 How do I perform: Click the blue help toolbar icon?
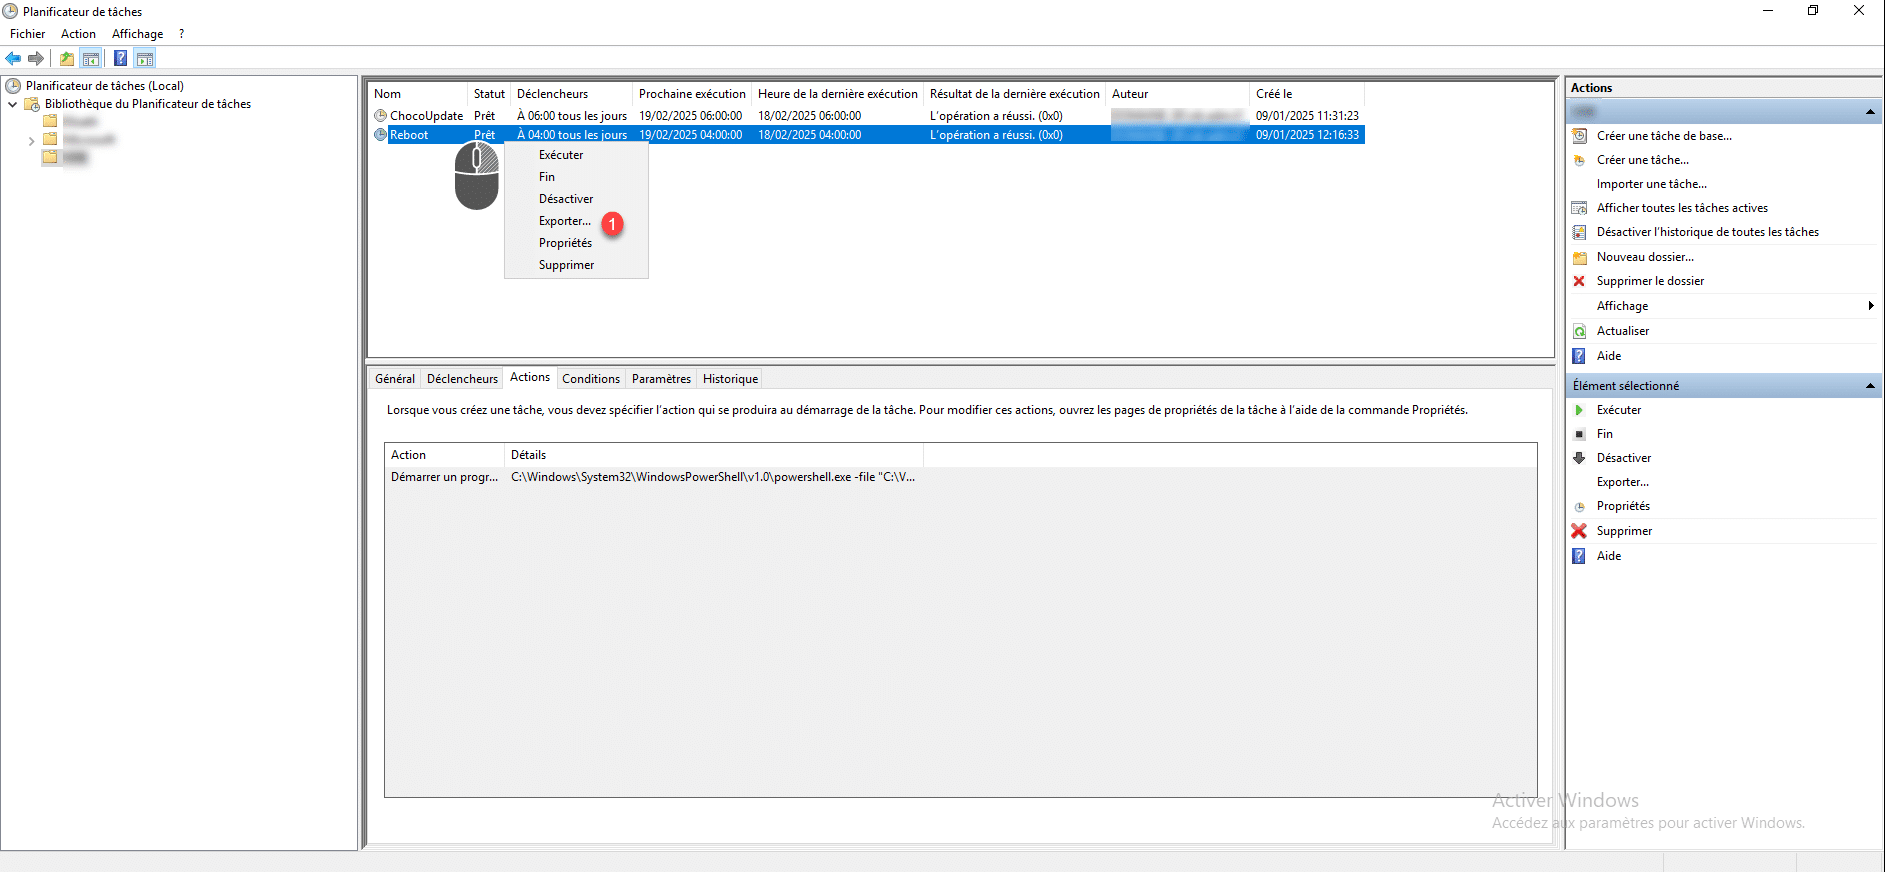pyautogui.click(x=120, y=59)
